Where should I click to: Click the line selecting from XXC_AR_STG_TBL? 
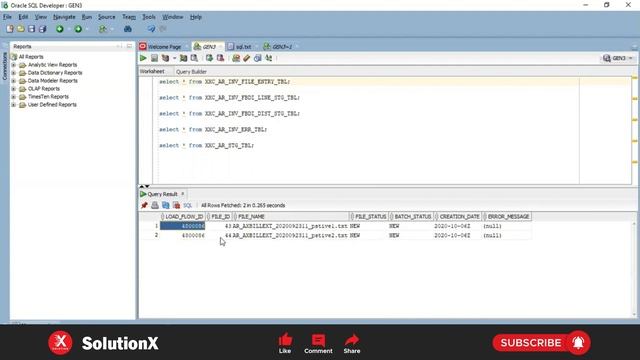click(206, 145)
